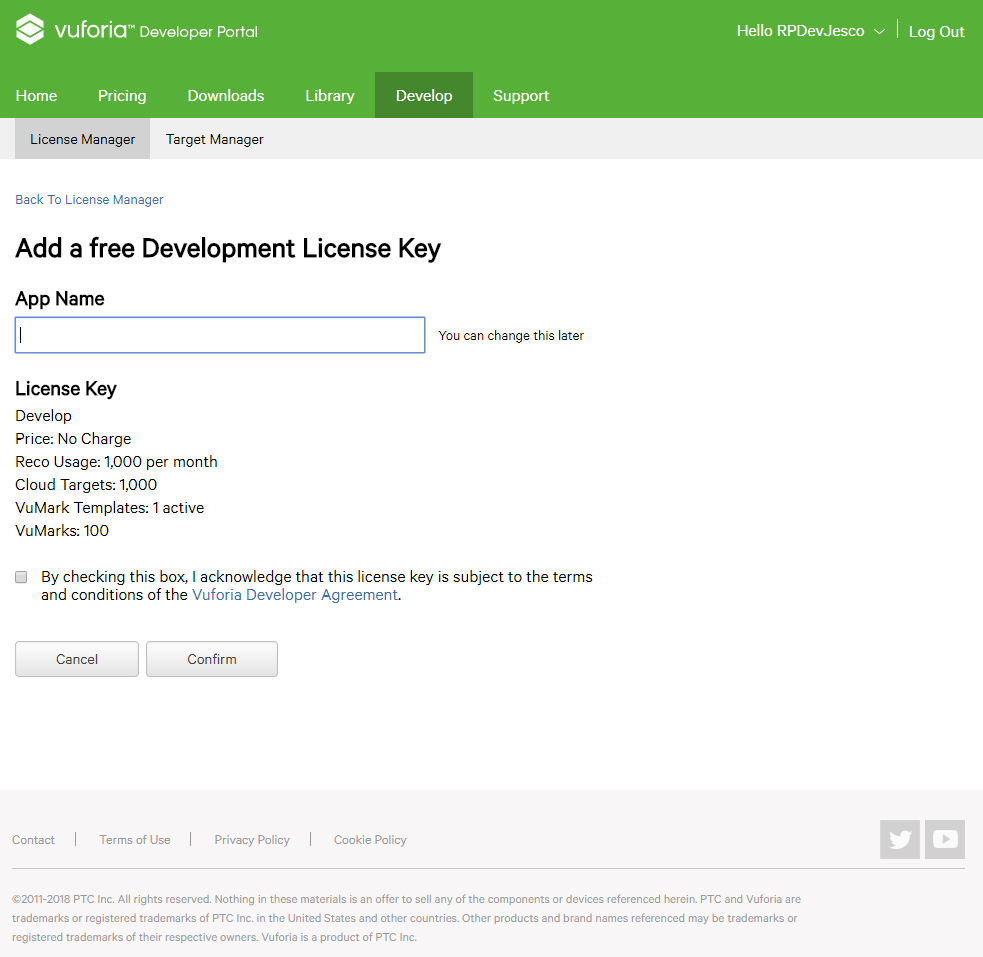
Task: Open the Support menu item
Action: 521,96
